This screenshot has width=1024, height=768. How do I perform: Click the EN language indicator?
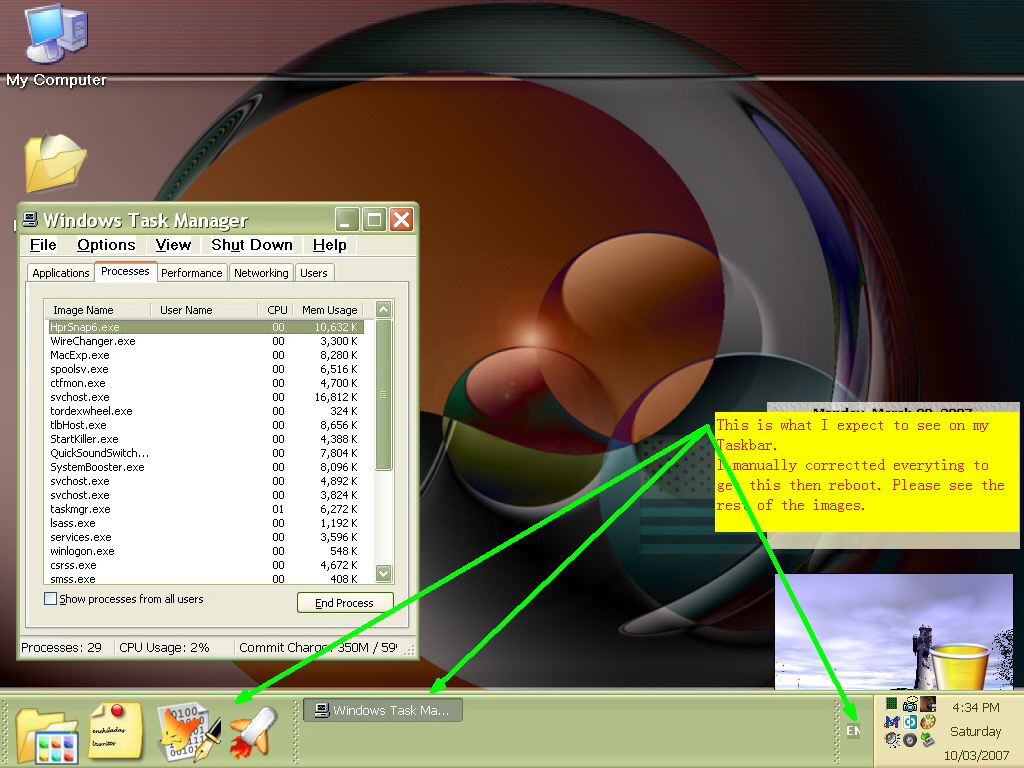pyautogui.click(x=852, y=731)
